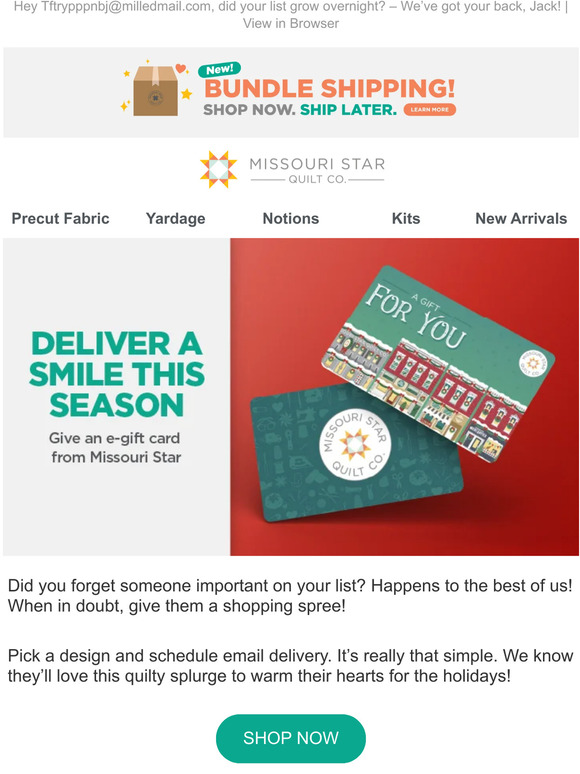The height and width of the screenshot is (774, 580).
Task: Click the cardboard box shipping icon
Action: pyautogui.click(x=155, y=91)
